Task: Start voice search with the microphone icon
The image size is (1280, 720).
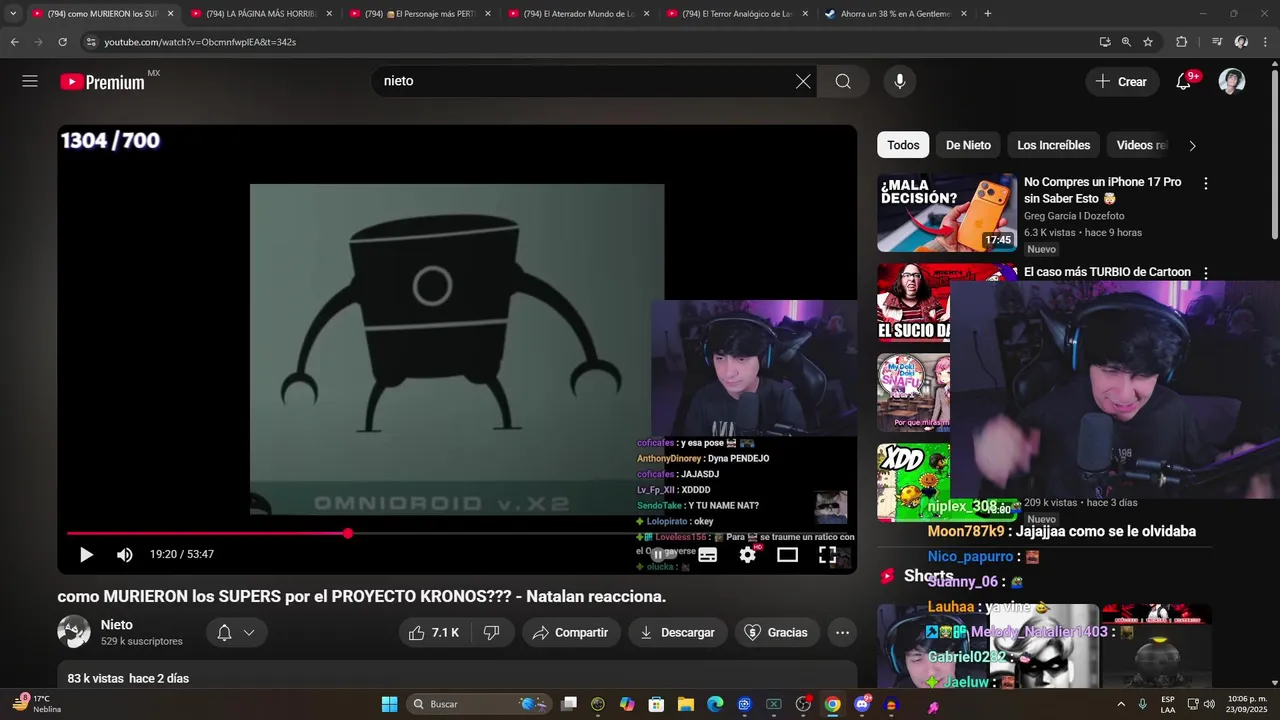Action: [x=900, y=81]
